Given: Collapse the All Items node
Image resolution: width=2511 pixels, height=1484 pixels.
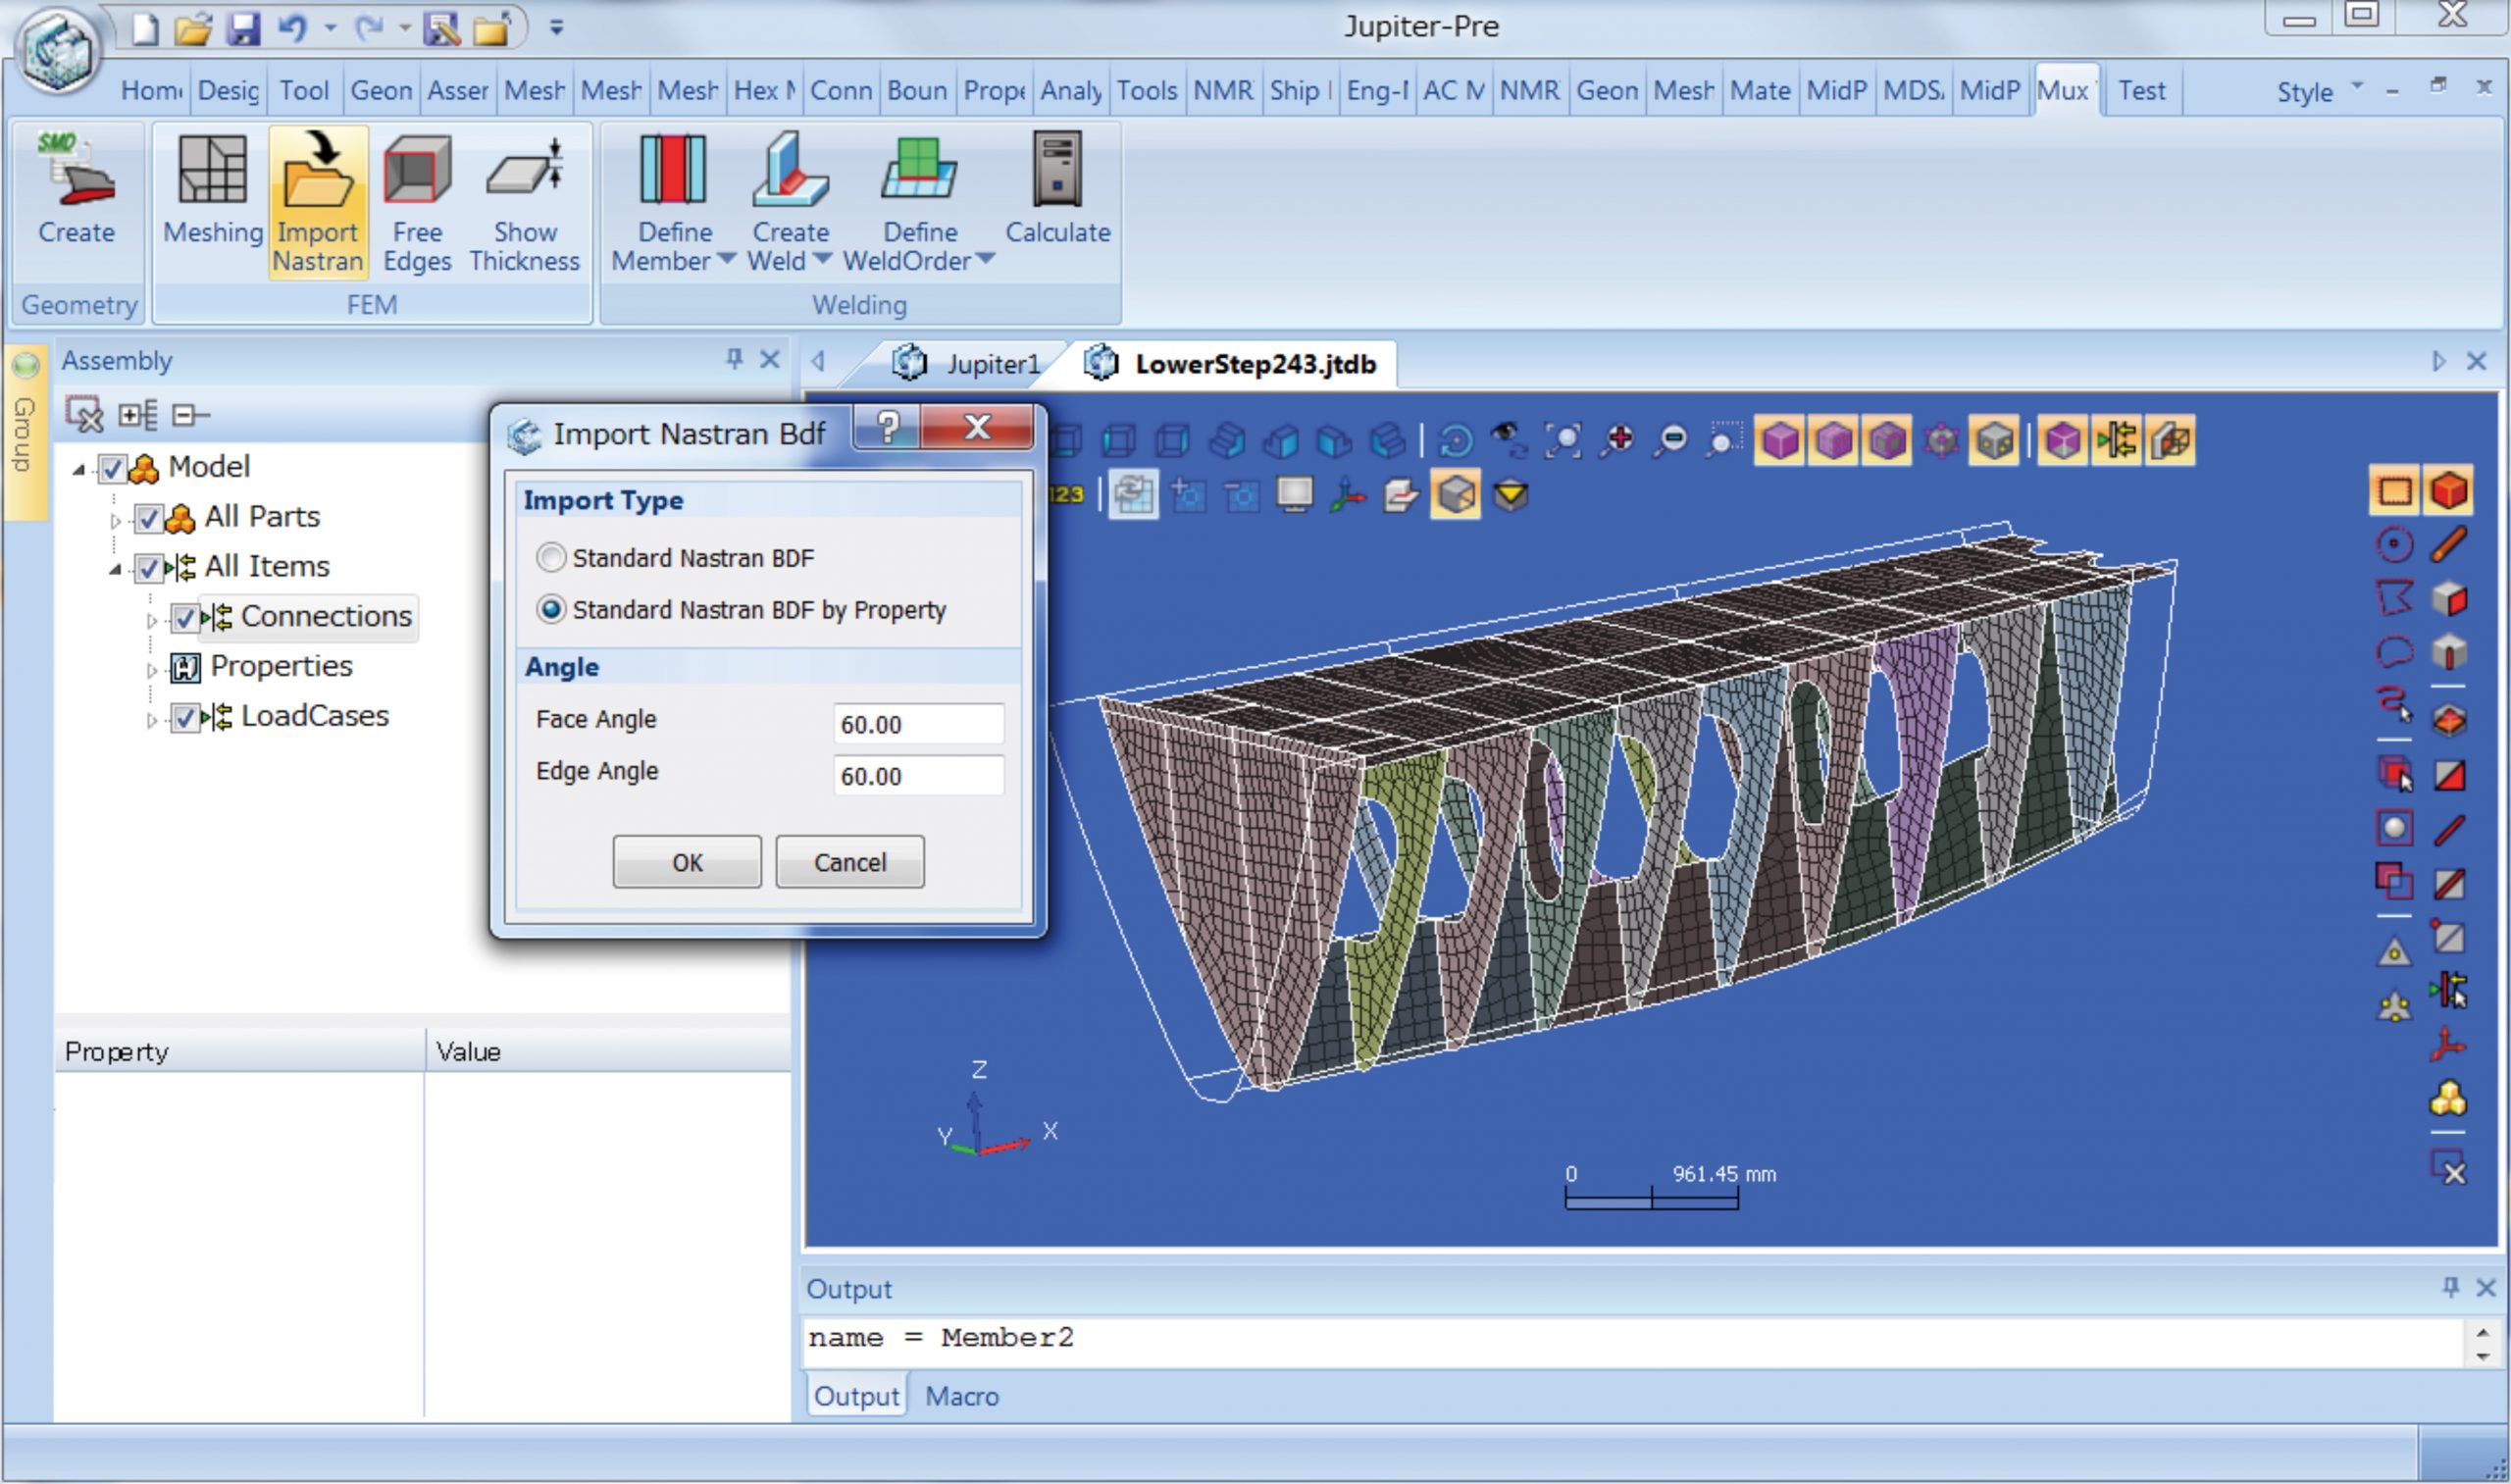Looking at the screenshot, I should pos(115,569).
